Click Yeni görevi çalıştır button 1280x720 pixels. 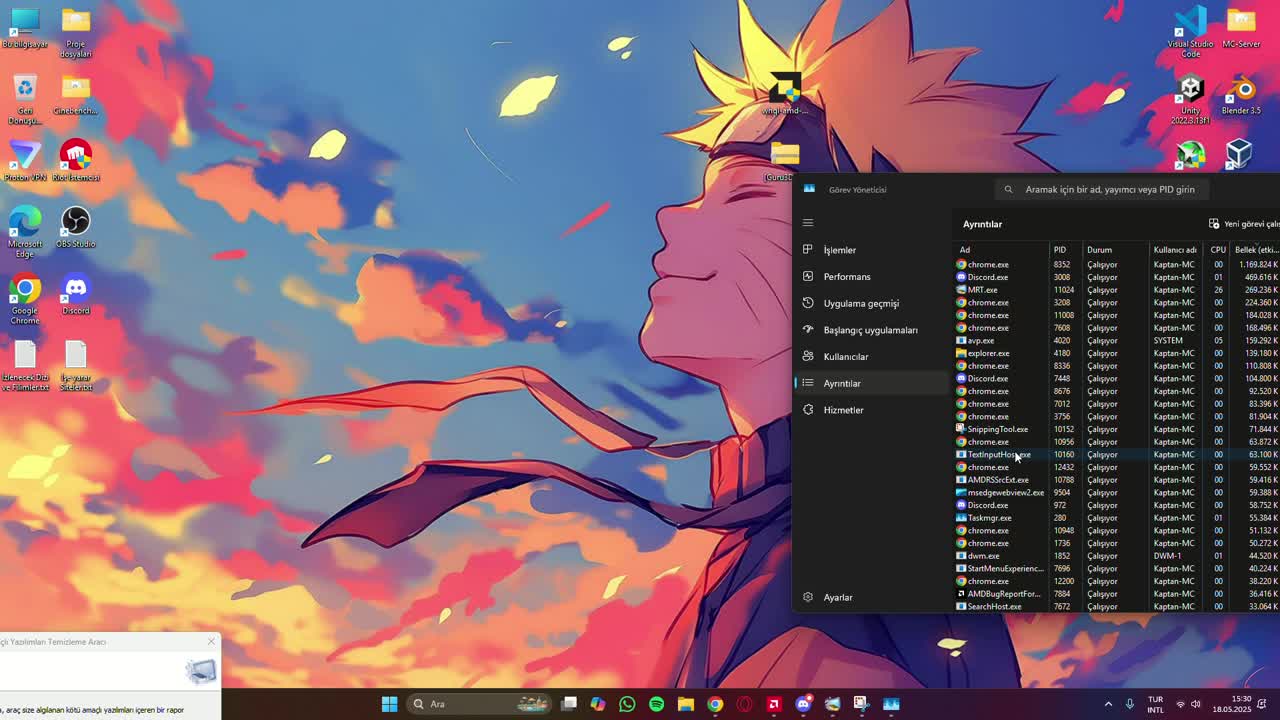pos(1244,224)
